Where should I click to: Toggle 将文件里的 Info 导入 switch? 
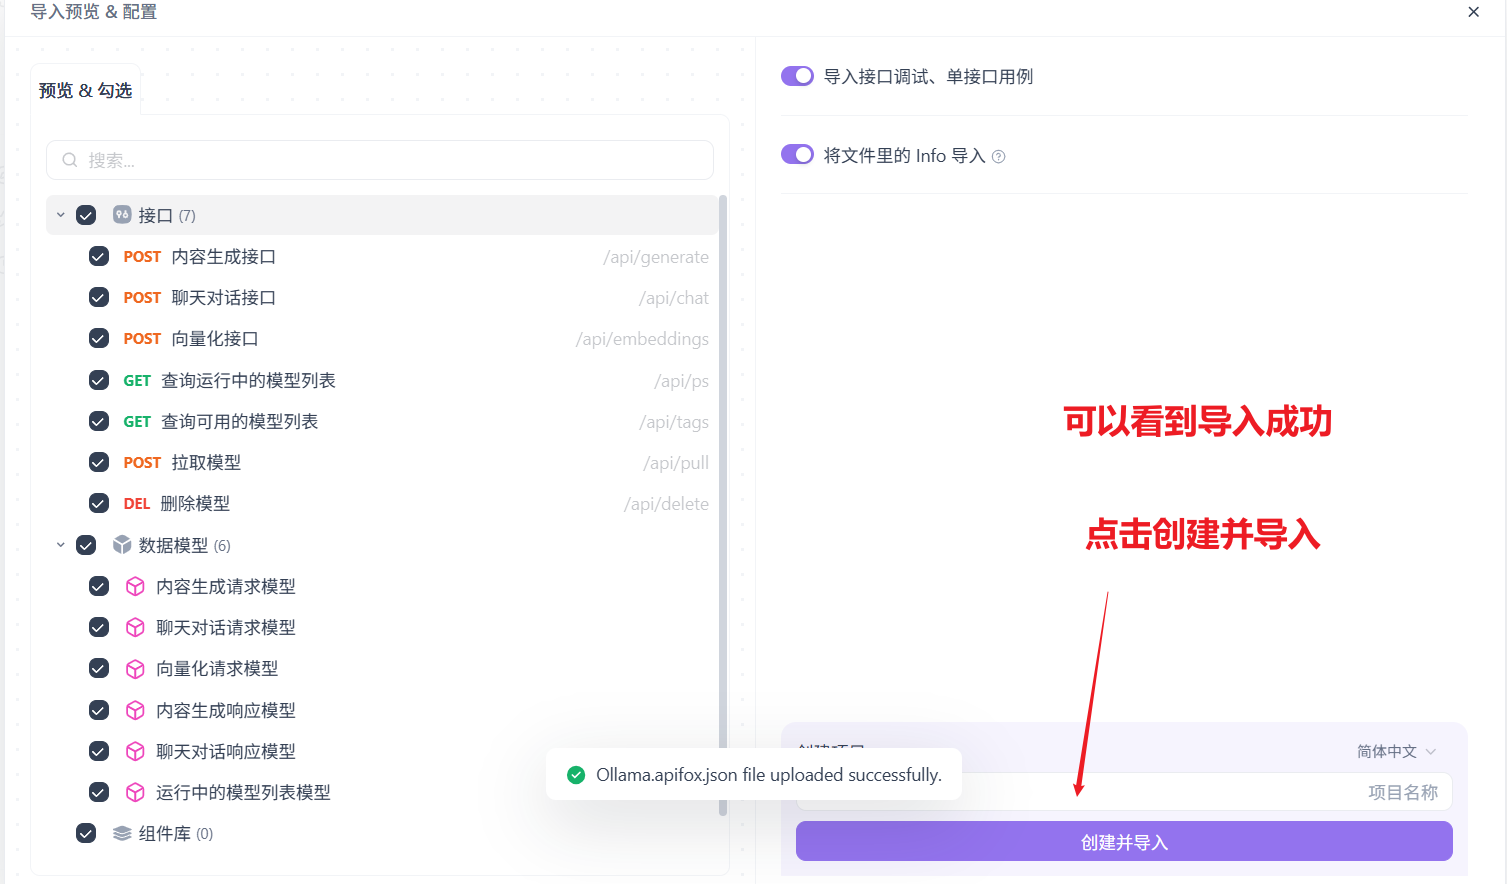tap(797, 154)
